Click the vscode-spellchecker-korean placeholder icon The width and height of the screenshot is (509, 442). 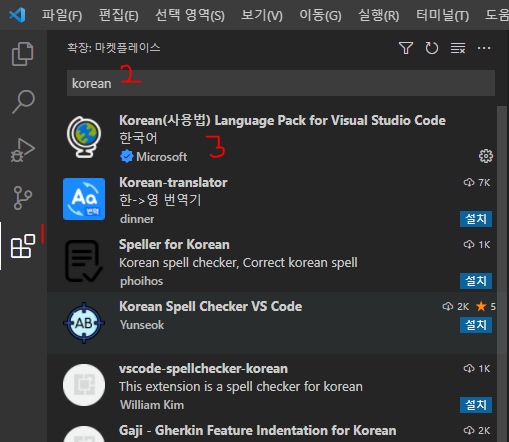84,385
